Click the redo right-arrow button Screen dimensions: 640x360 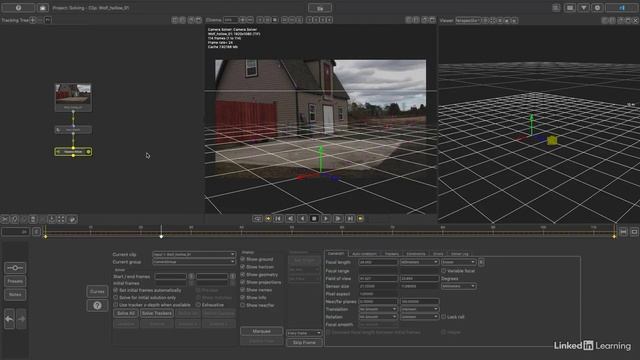(22, 319)
